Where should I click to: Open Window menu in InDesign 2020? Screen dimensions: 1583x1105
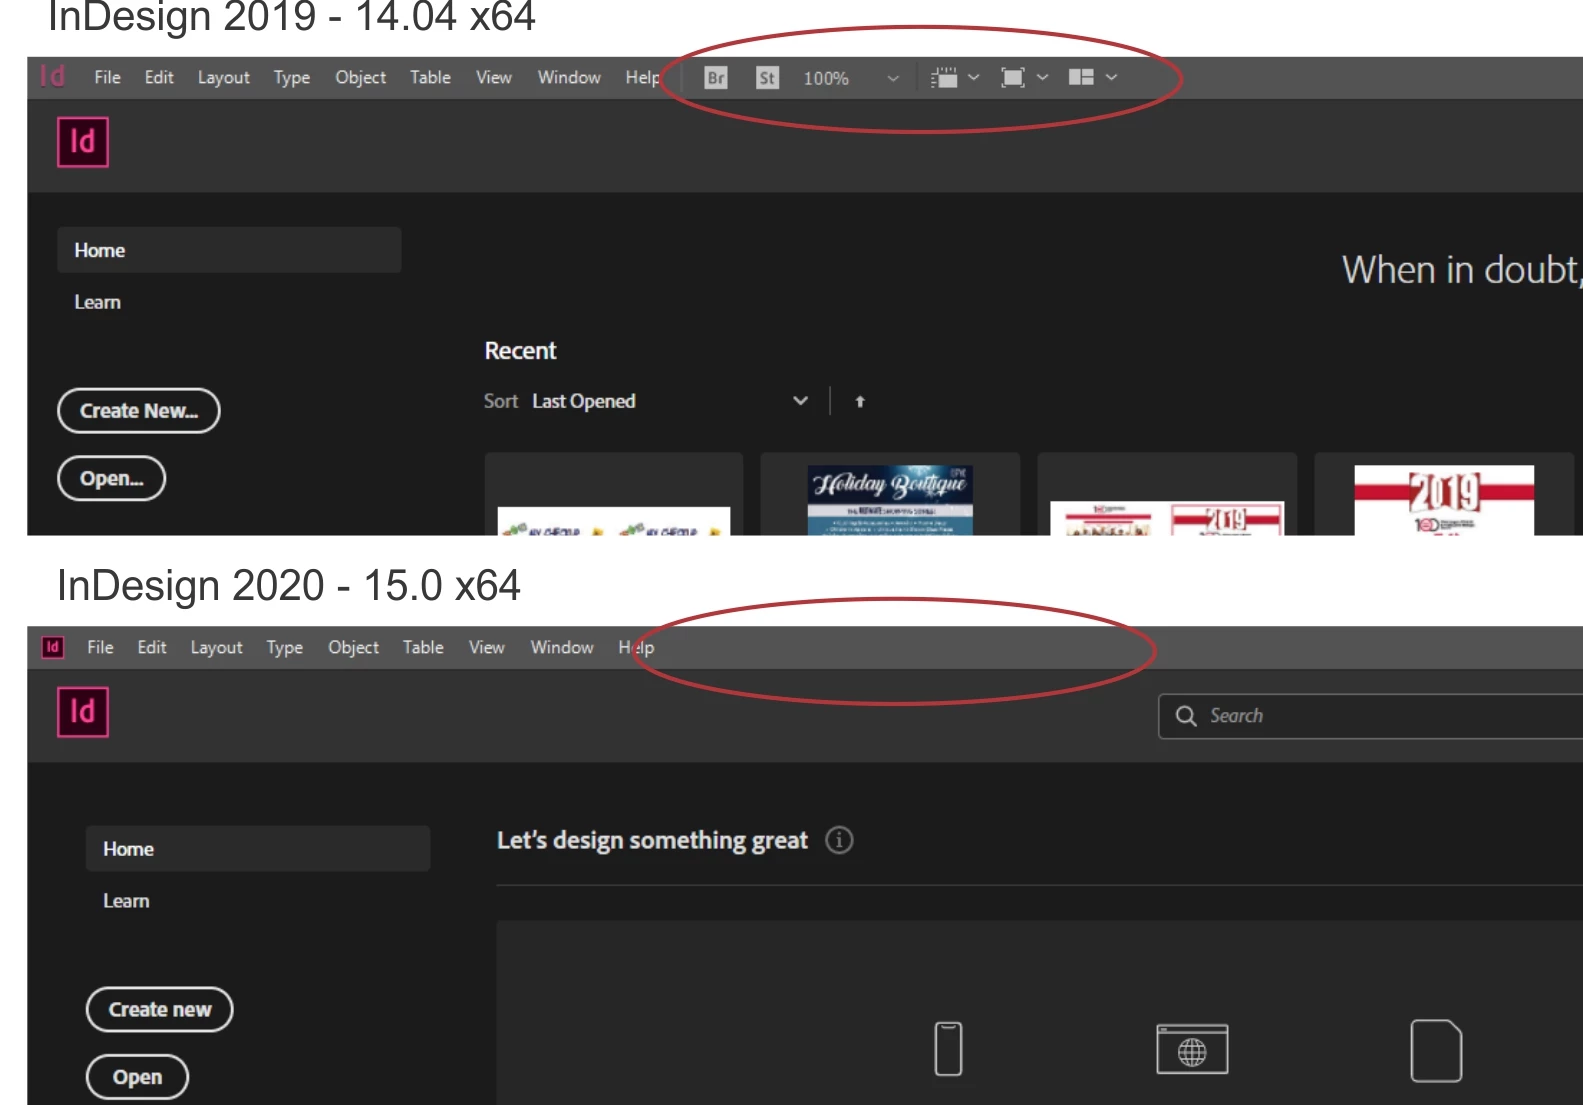click(562, 647)
